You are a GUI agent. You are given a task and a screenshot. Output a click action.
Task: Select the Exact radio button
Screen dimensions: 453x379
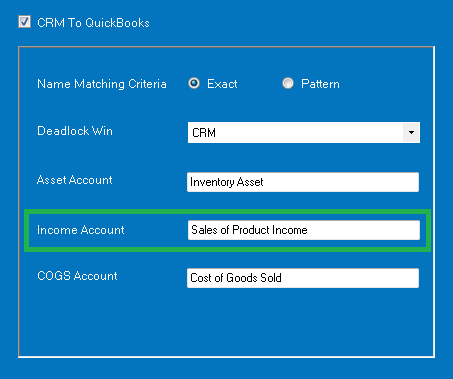tap(194, 83)
